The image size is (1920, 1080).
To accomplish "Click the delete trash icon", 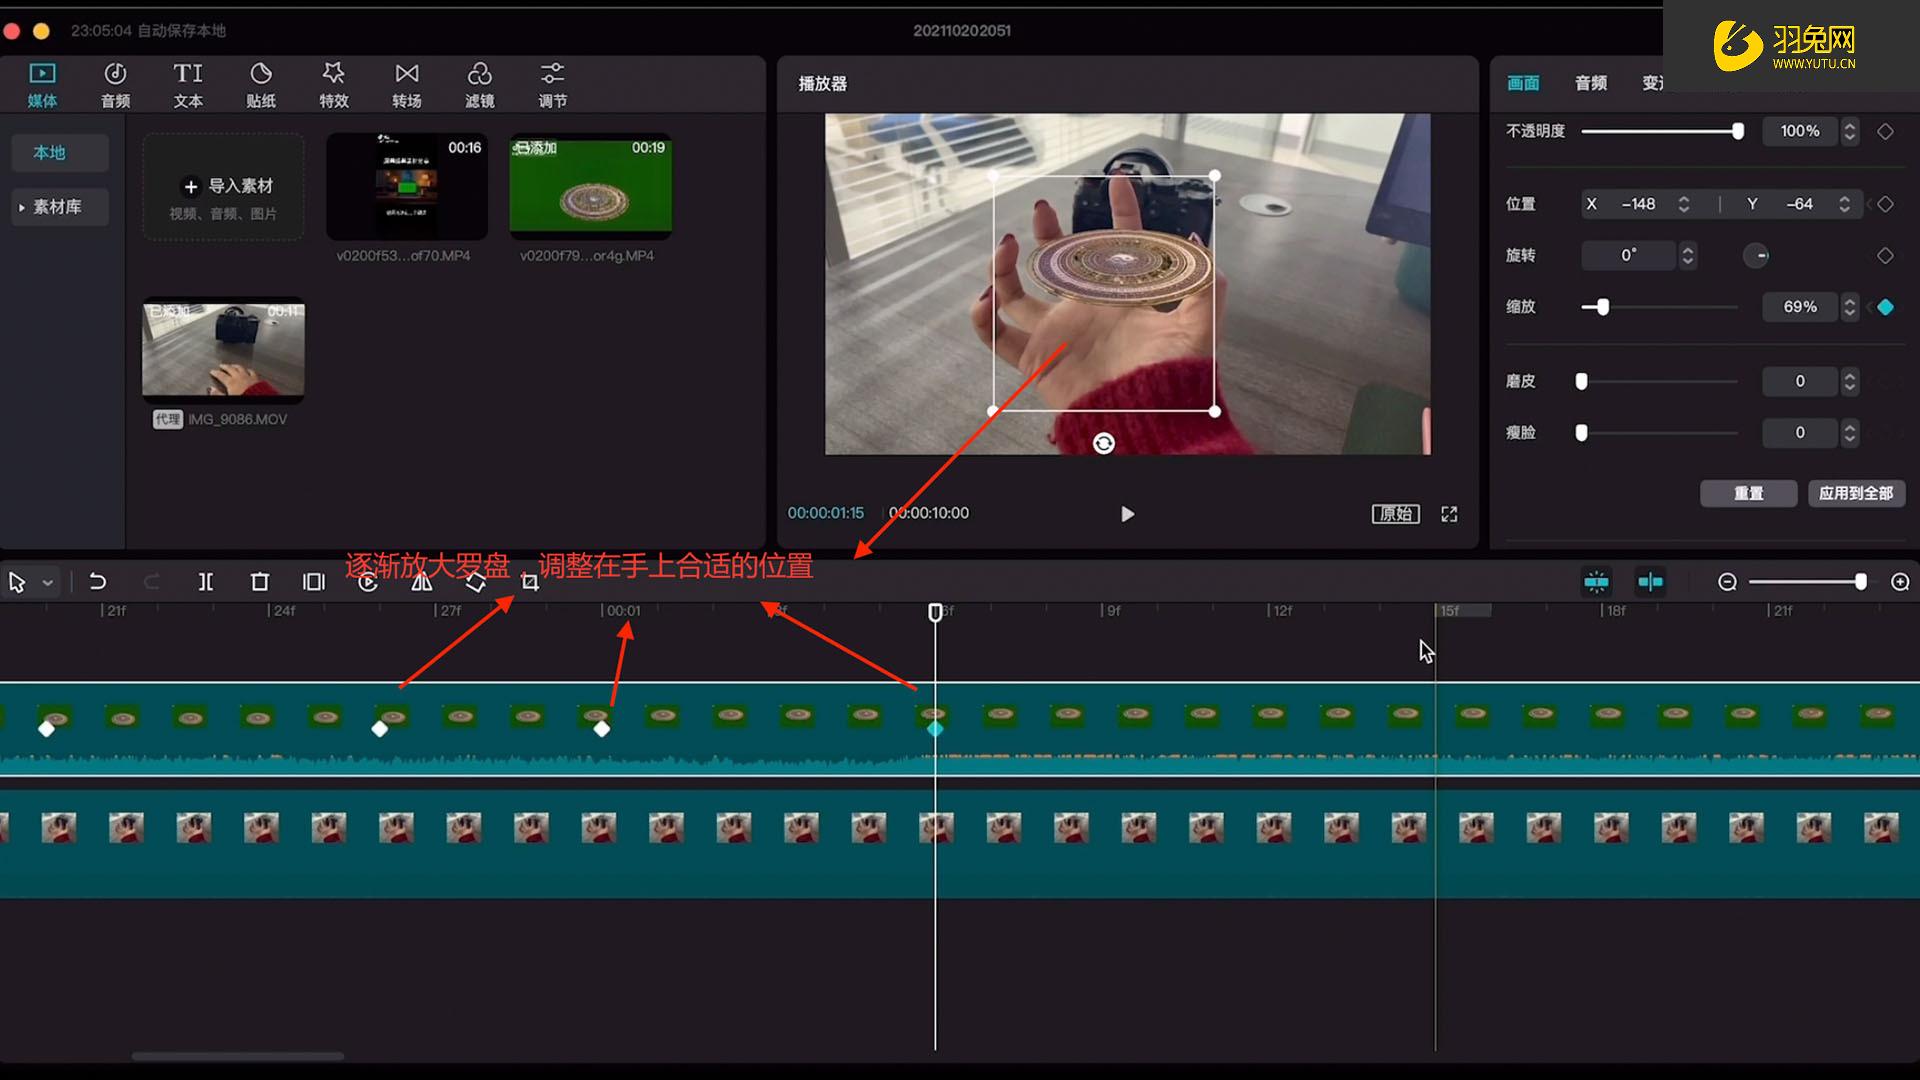I will coord(259,582).
